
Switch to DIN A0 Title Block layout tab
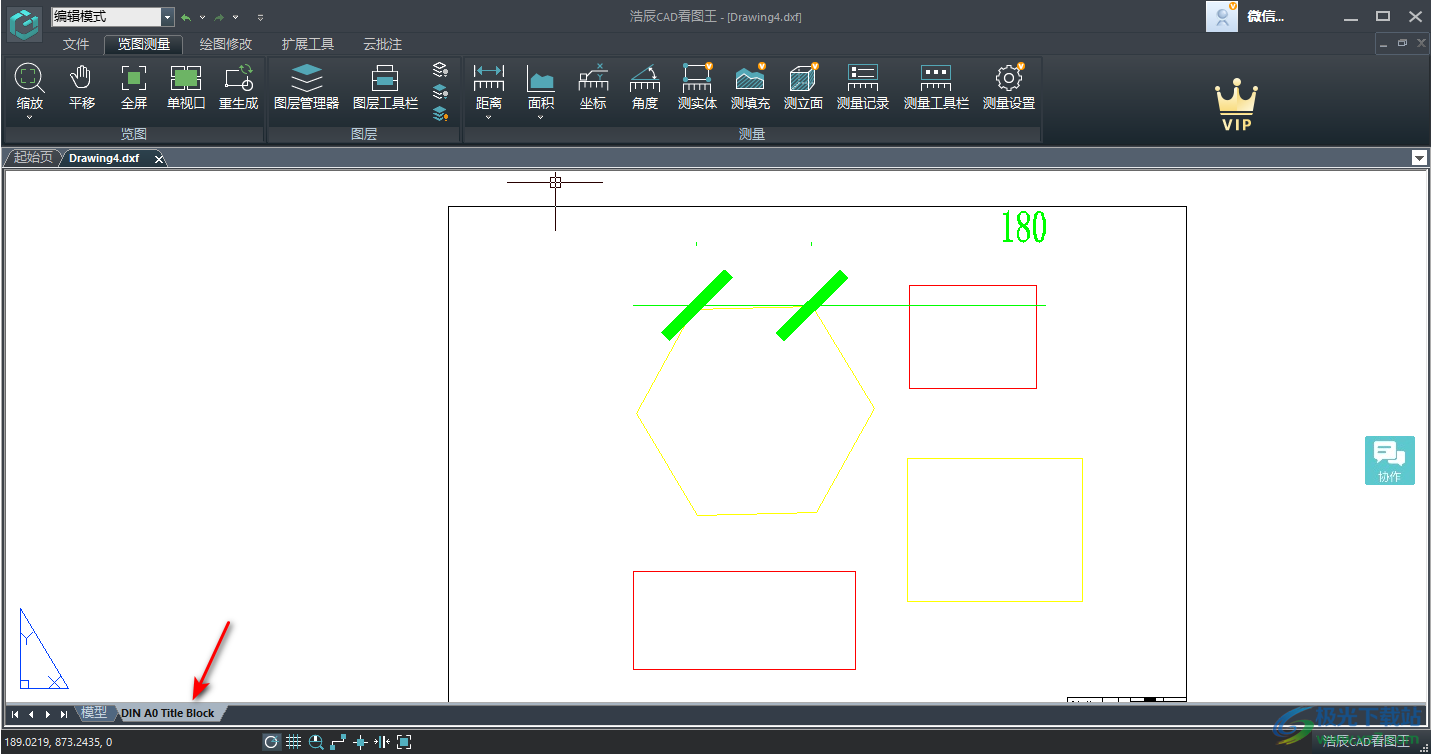click(x=168, y=713)
